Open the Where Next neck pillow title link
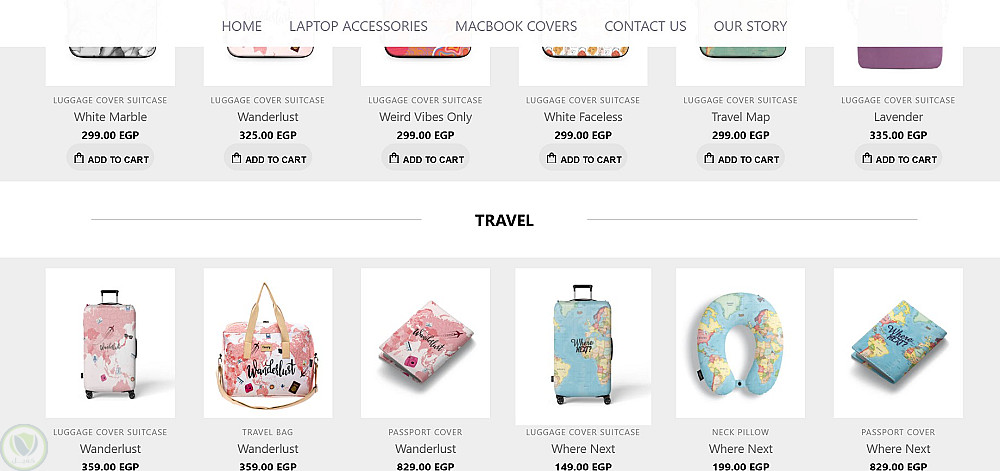This screenshot has width=1000, height=471. click(740, 449)
